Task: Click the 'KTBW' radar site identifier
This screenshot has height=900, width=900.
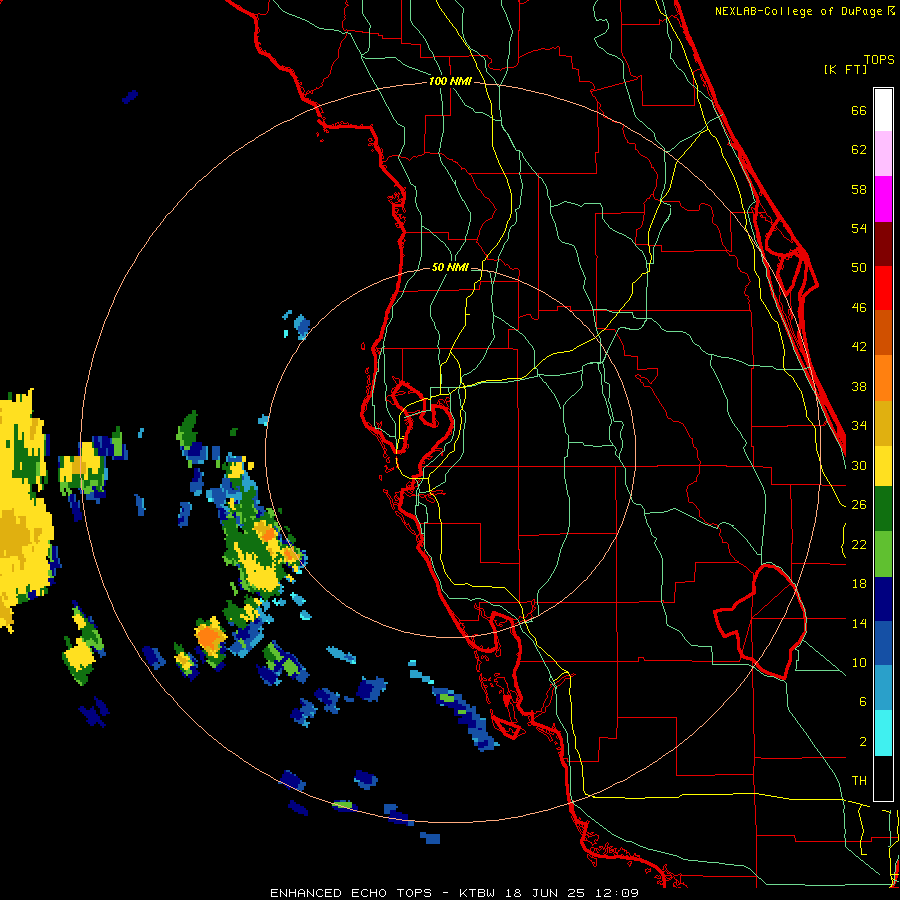Action: click(x=476, y=893)
